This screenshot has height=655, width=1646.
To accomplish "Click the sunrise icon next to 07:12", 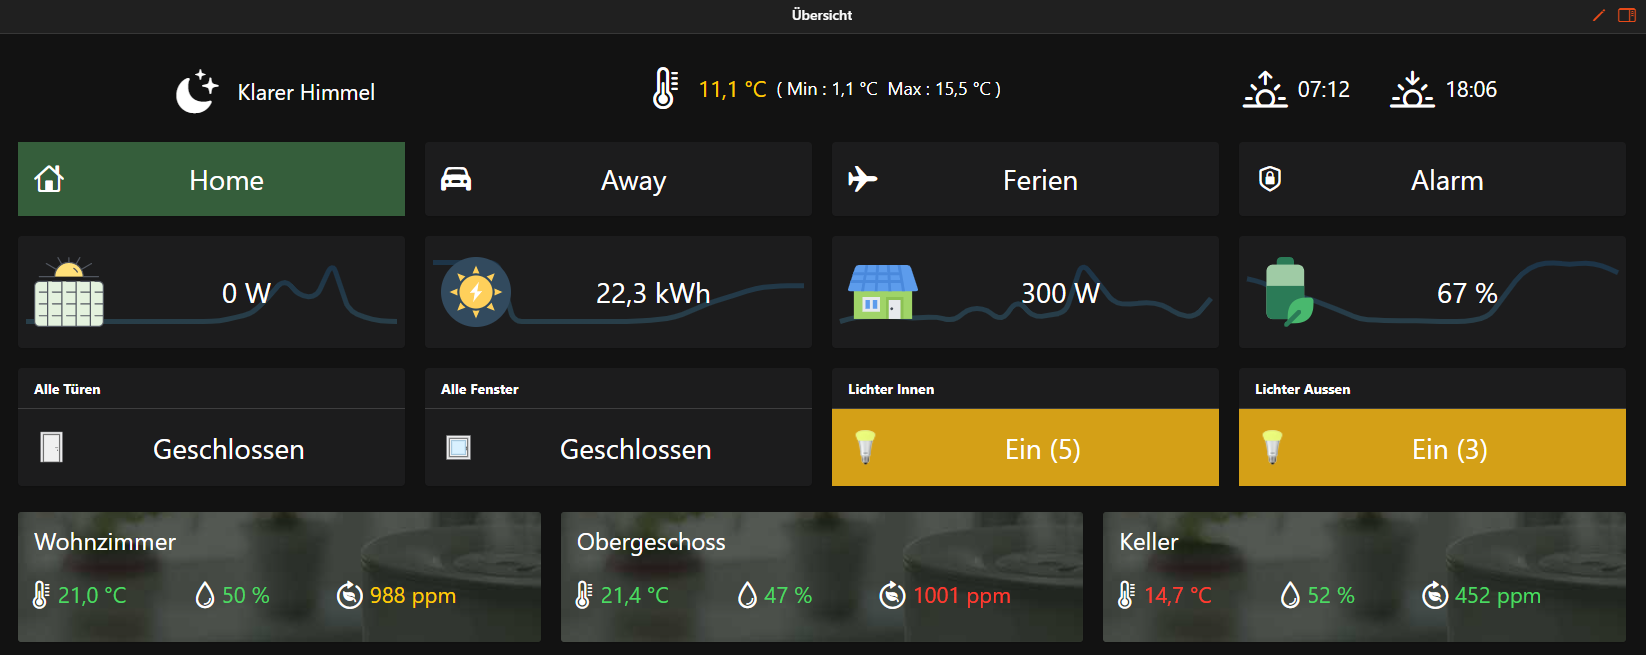I will coord(1265,89).
